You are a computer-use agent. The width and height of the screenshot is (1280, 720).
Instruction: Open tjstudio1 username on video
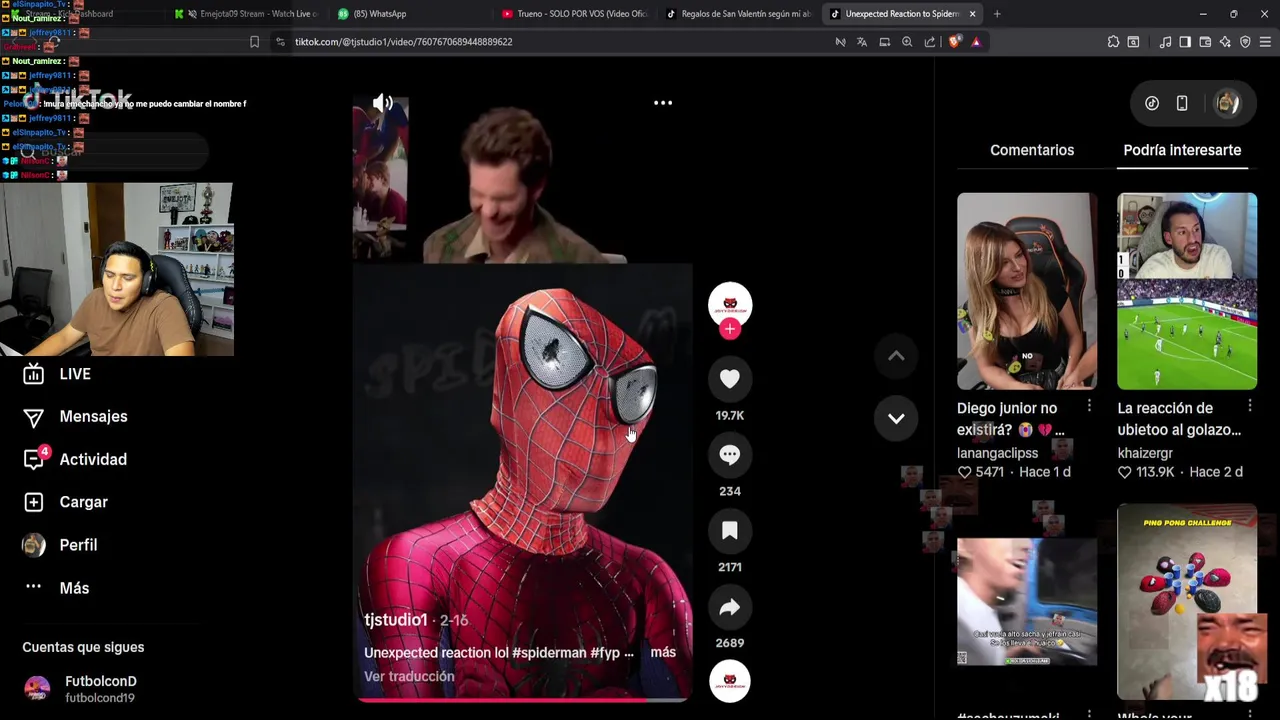[396, 620]
